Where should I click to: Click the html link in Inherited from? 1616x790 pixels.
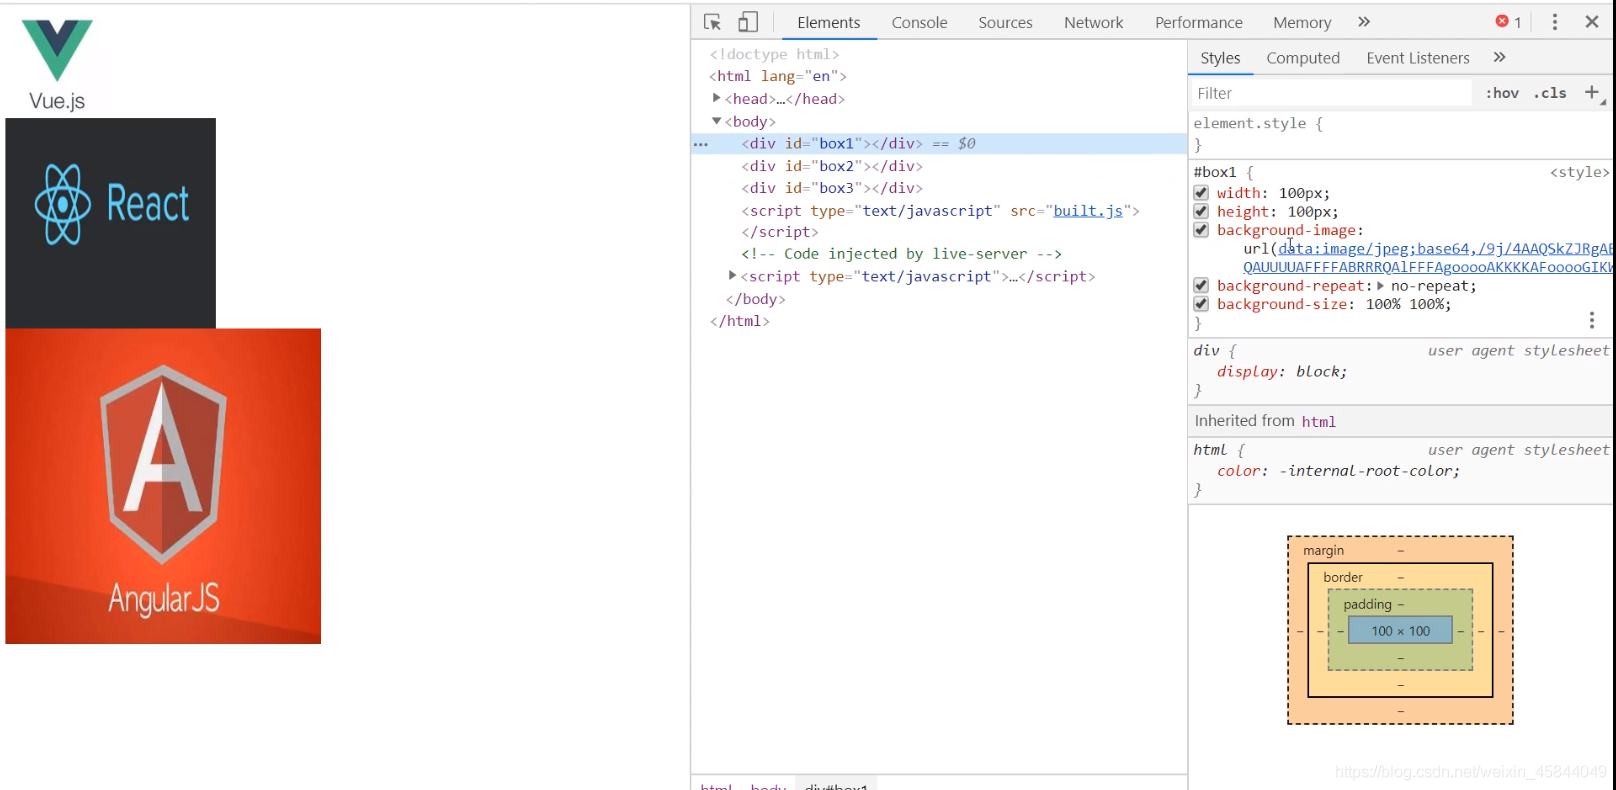[x=1318, y=421]
